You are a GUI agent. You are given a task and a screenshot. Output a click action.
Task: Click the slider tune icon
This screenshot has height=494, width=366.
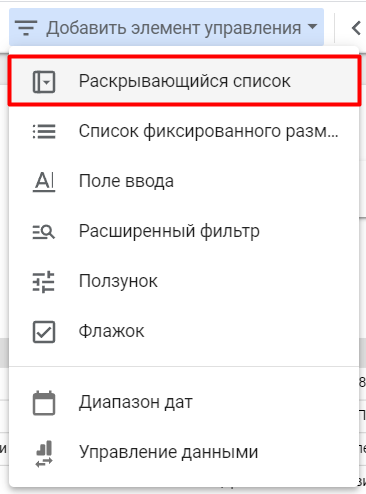point(44,282)
